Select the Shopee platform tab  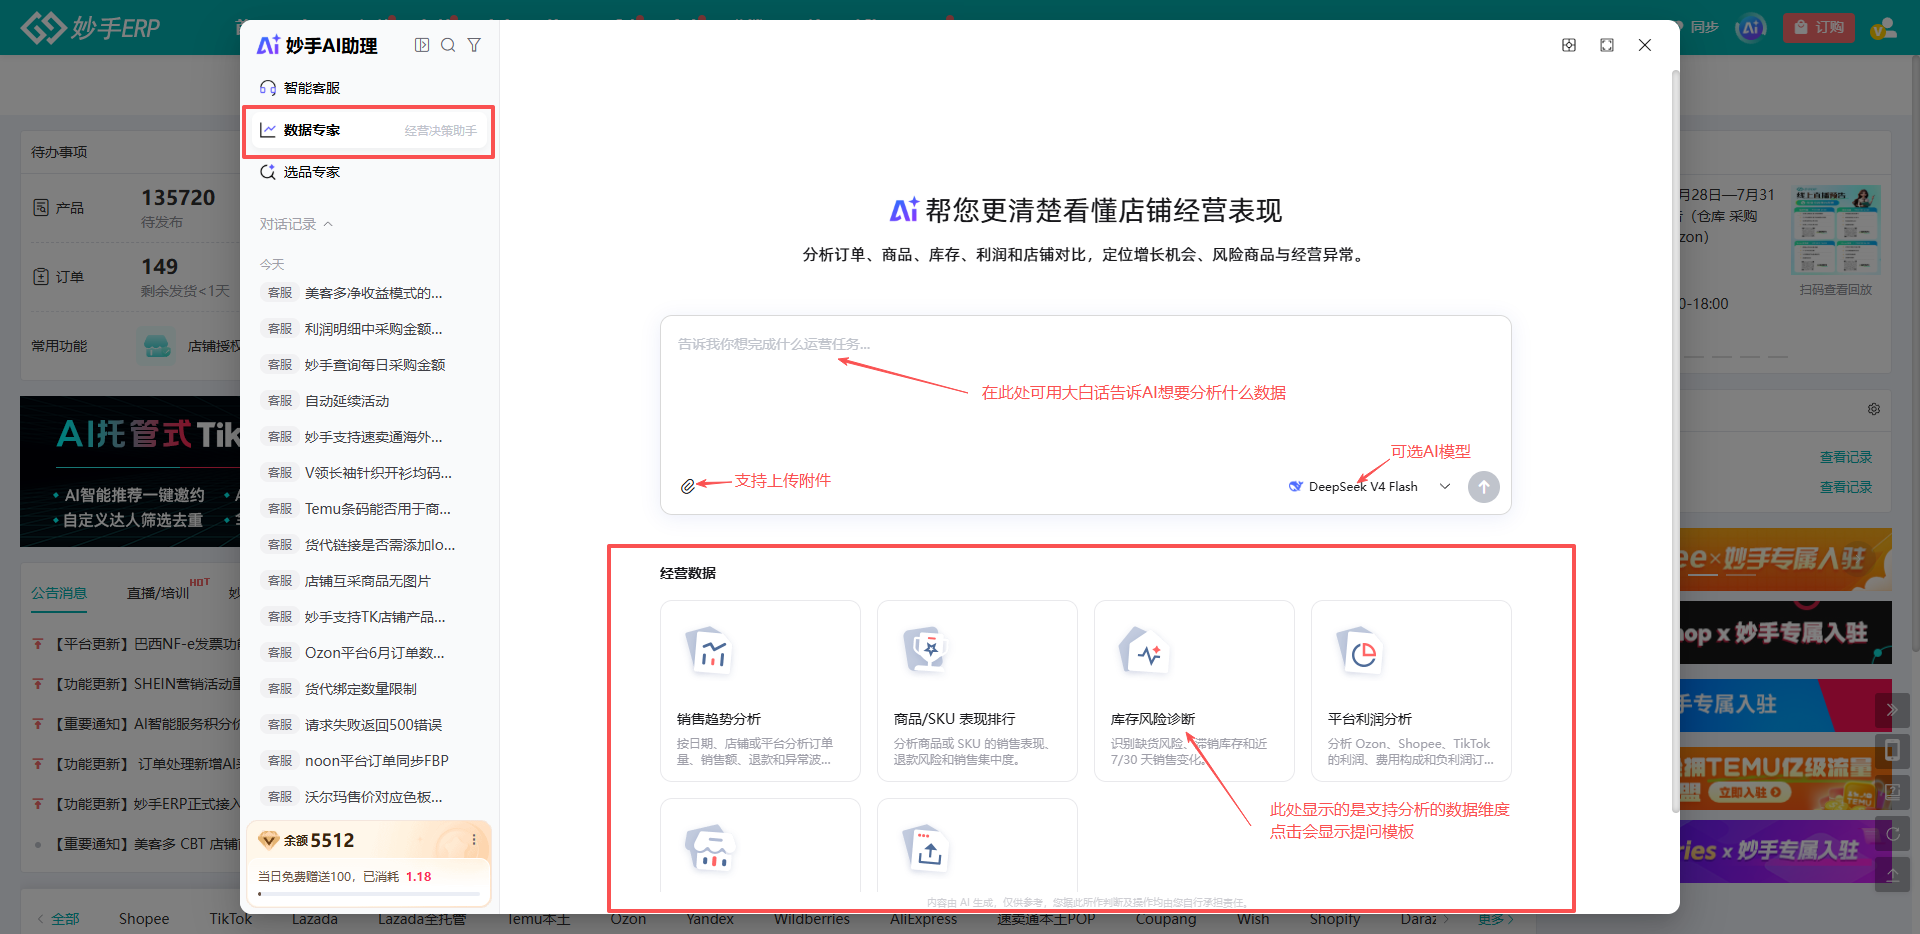click(144, 919)
